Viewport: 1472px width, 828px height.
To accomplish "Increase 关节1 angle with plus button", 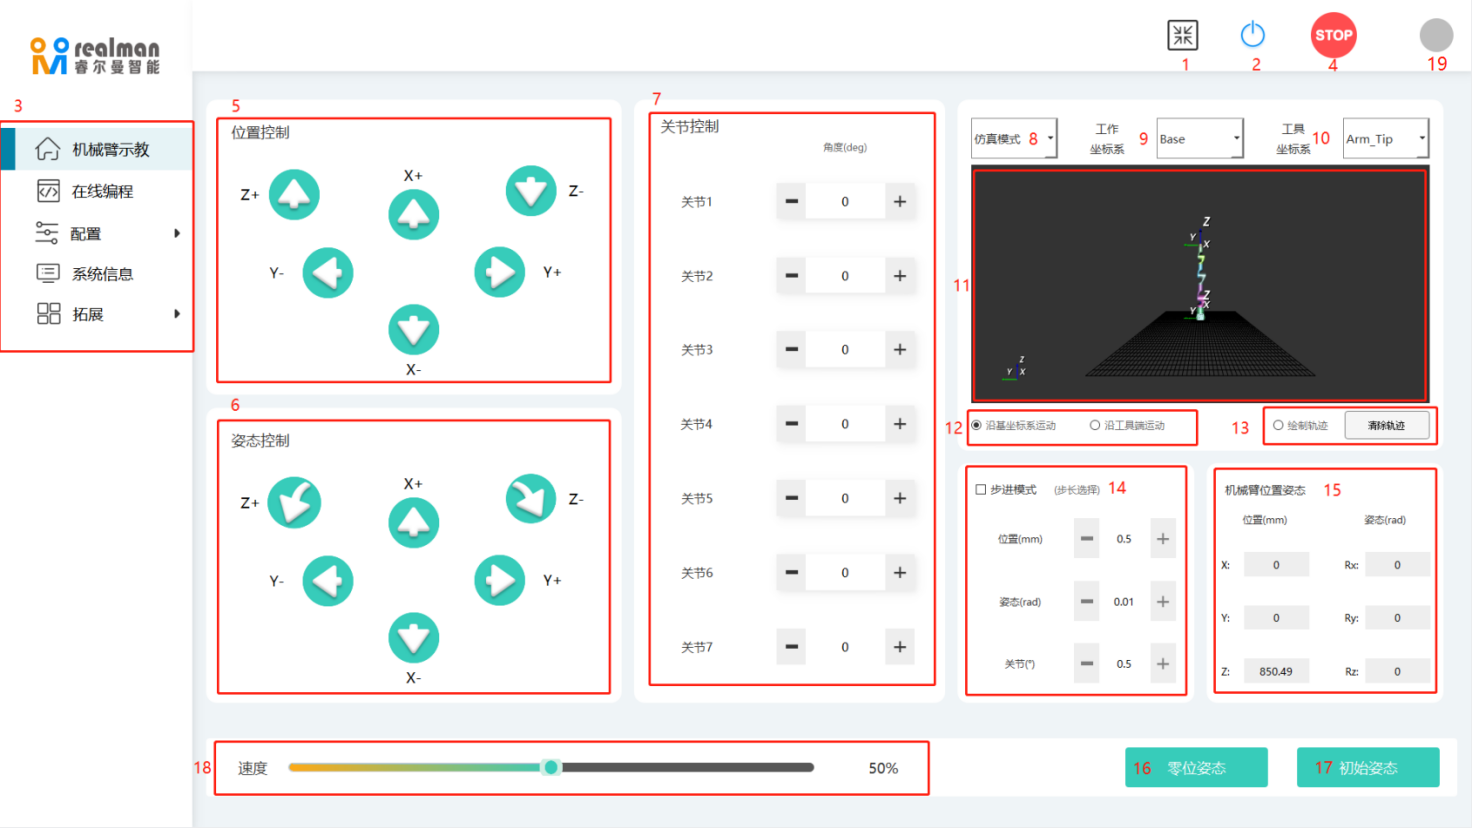I will pyautogui.click(x=900, y=201).
